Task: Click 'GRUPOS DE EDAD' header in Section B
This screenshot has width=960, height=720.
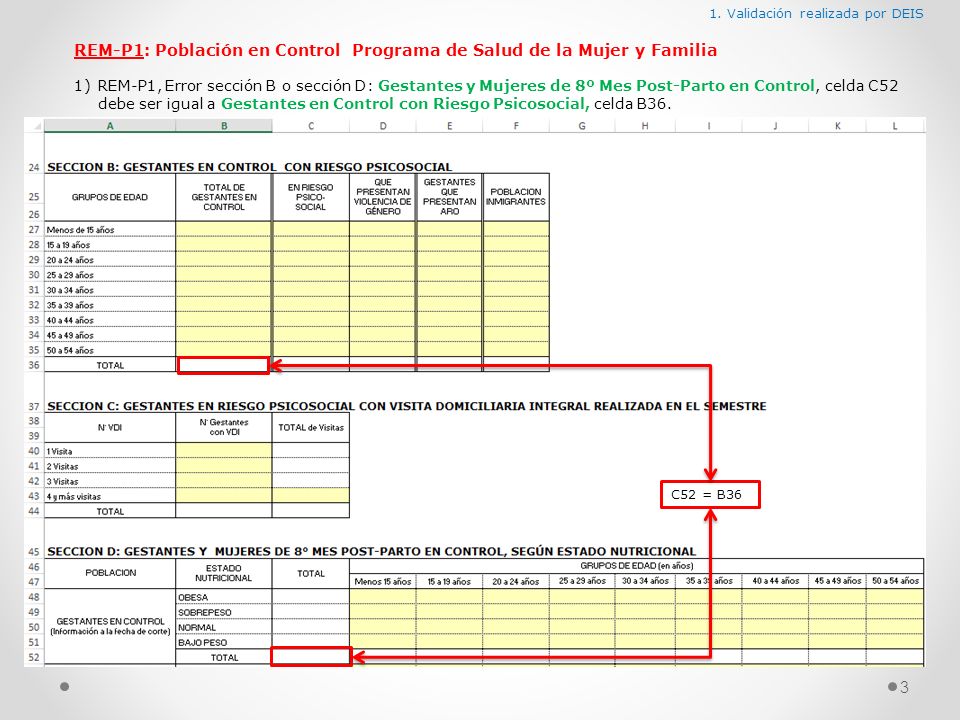Action: (x=110, y=197)
